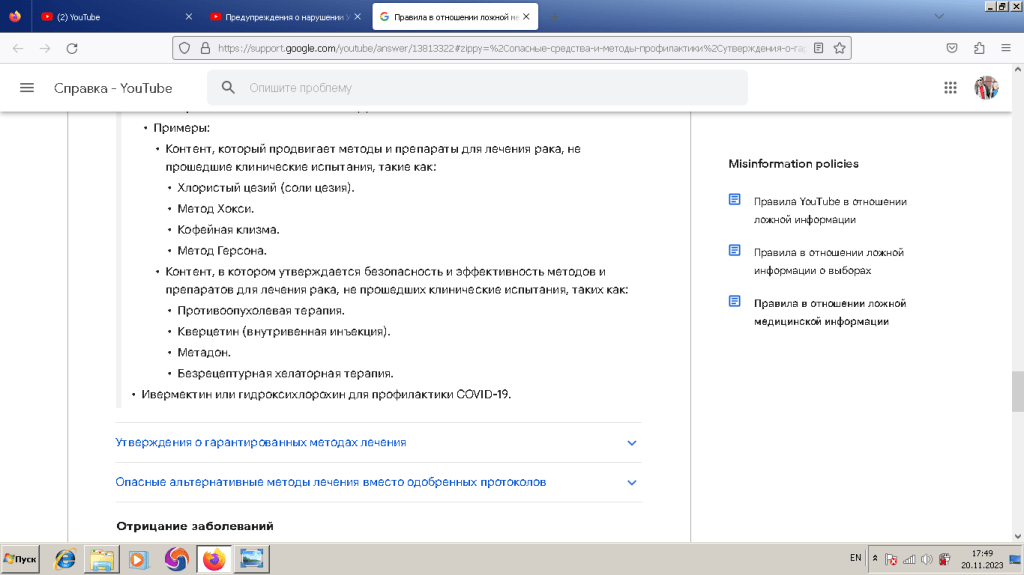Click the Google apps grid icon
This screenshot has height=575, width=1024.
tap(950, 88)
